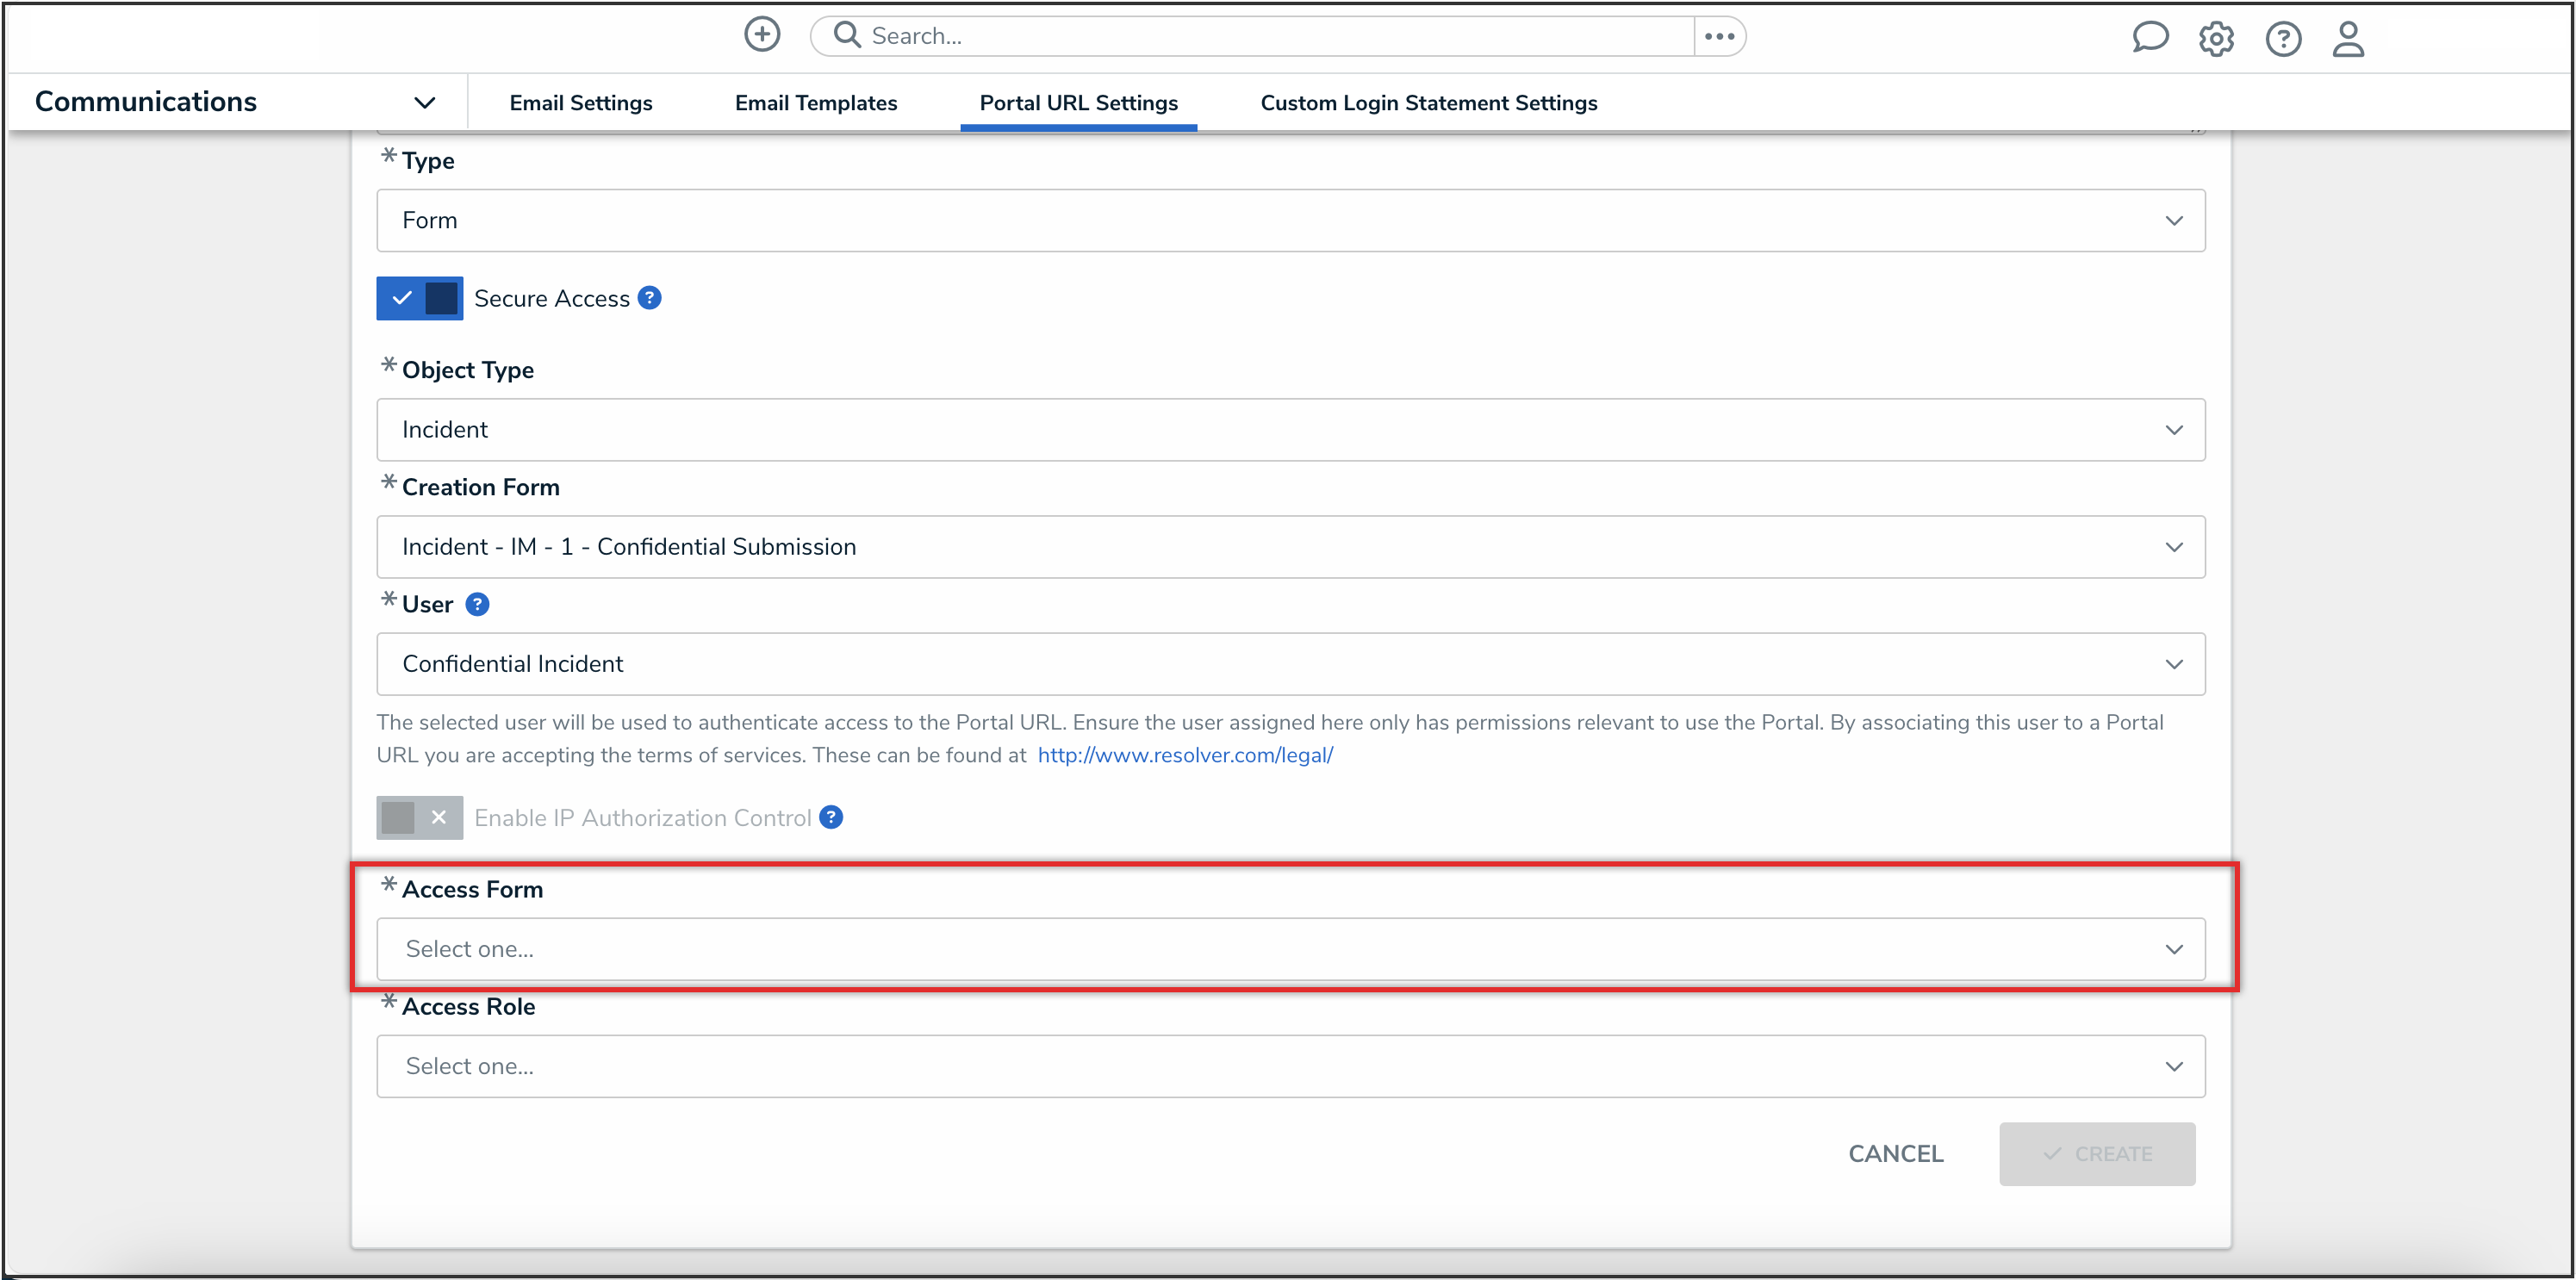Click the plus quick-create icon

[762, 35]
